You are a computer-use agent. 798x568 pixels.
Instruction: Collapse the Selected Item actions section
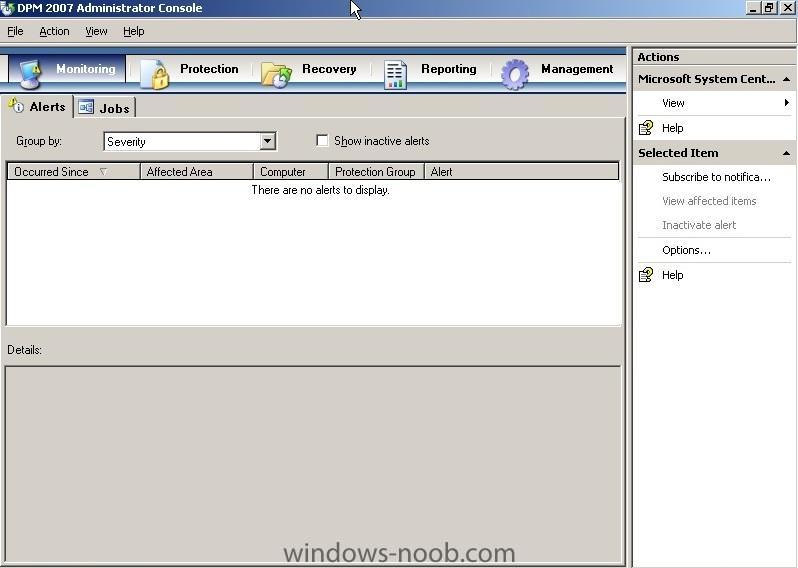click(786, 153)
